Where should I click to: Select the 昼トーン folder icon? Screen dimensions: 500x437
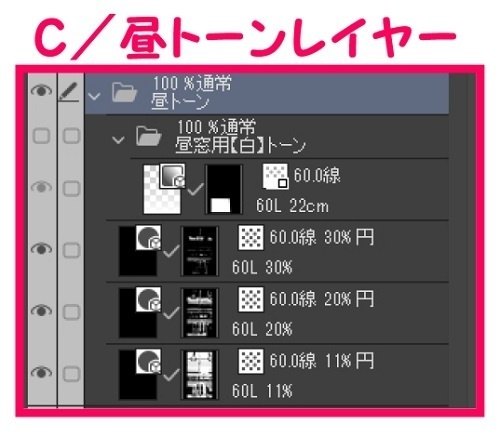[124, 92]
